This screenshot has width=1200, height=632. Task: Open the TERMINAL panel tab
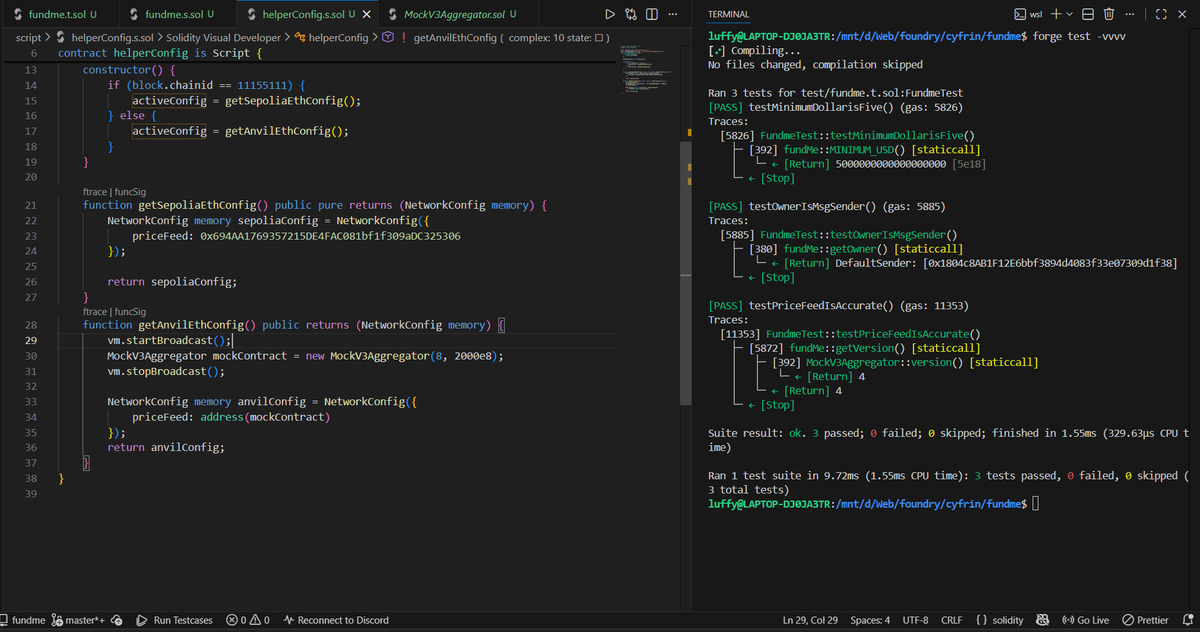tap(728, 14)
